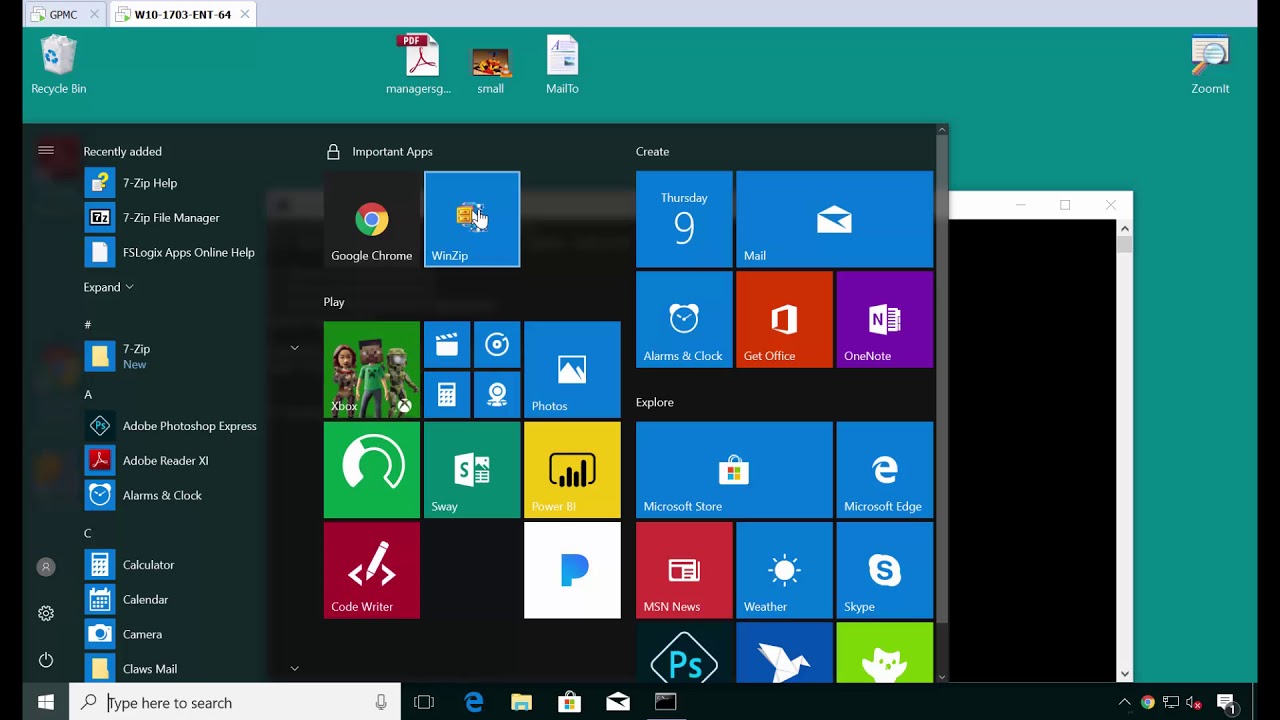
Task: Open the Groove Music disc tile
Action: click(497, 345)
